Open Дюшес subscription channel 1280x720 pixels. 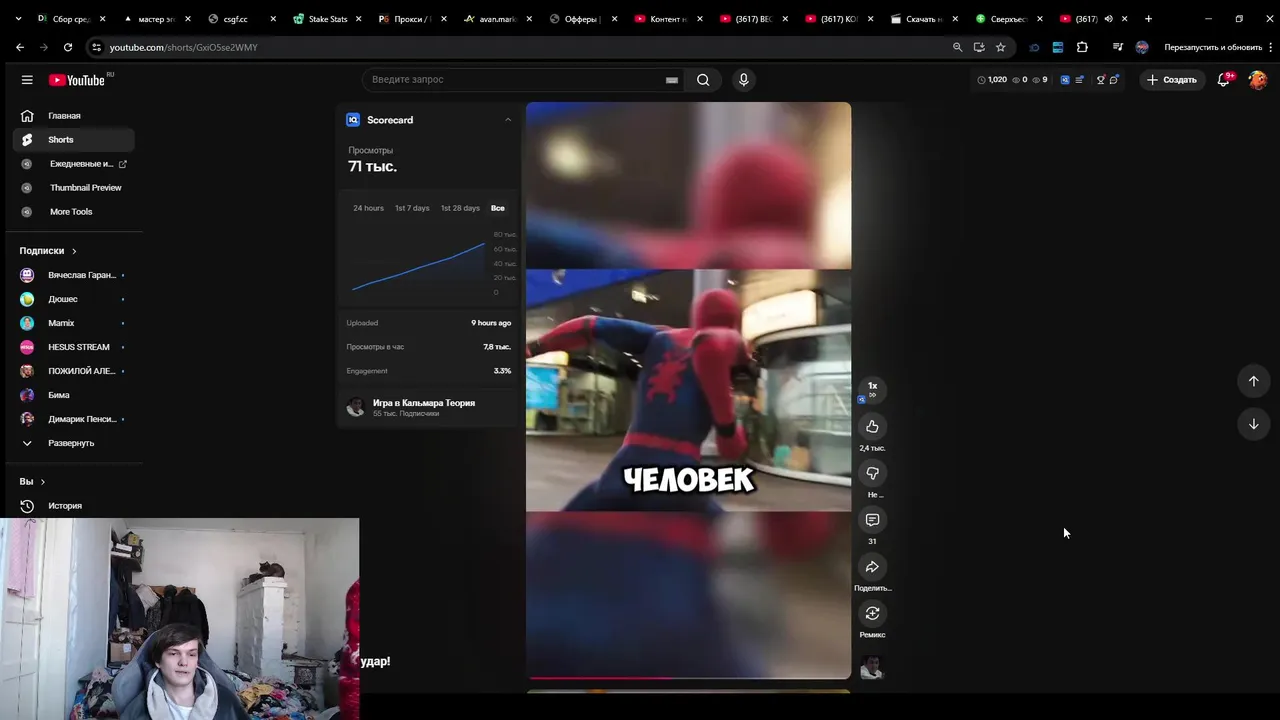tap(74, 299)
